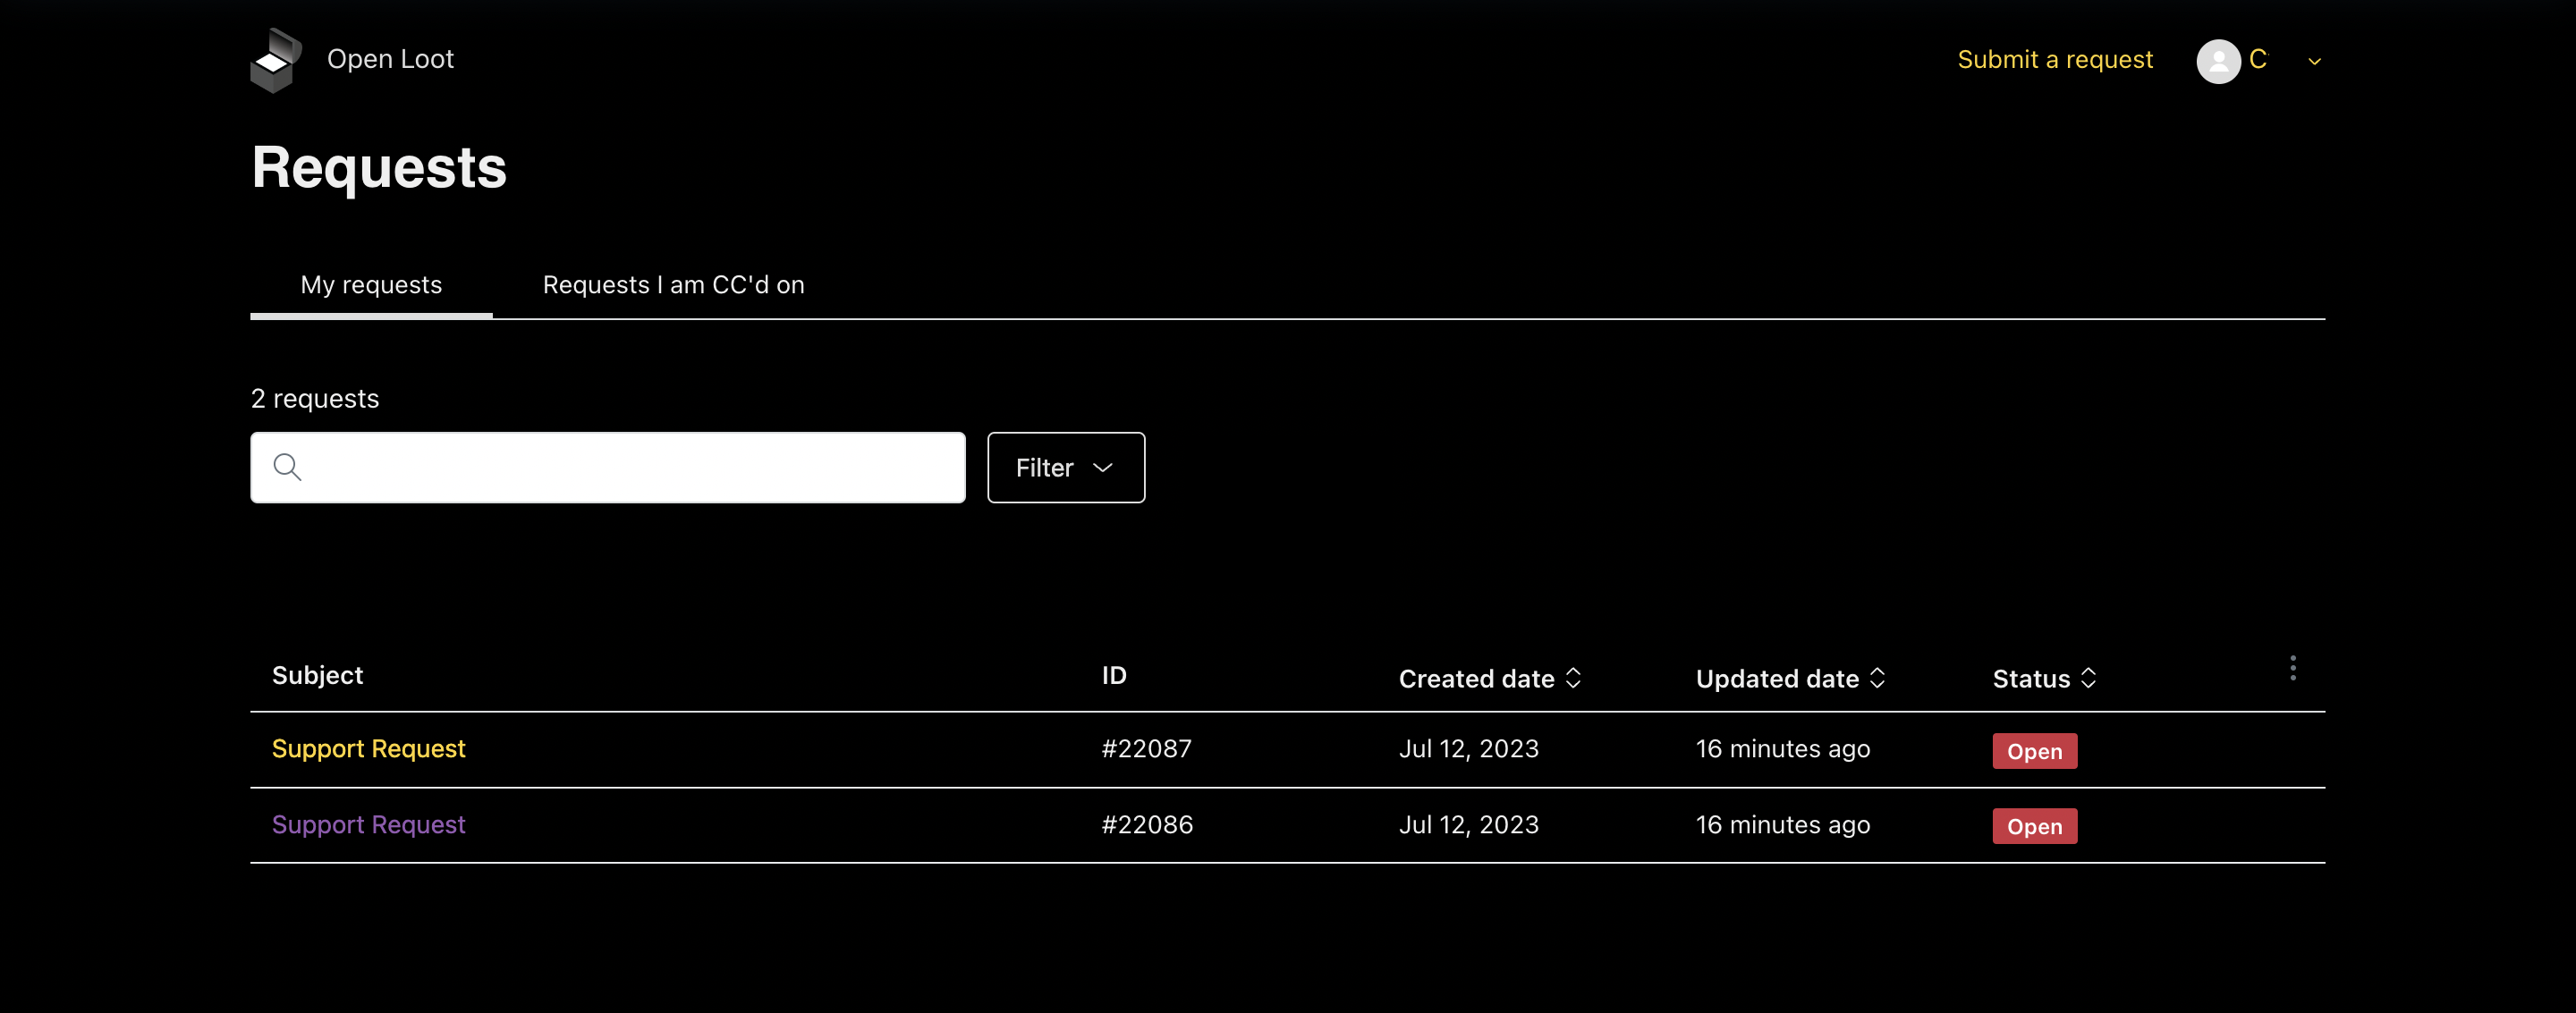Click the Open Loot cube logo
This screenshot has height=1013, width=2576.
276,61
